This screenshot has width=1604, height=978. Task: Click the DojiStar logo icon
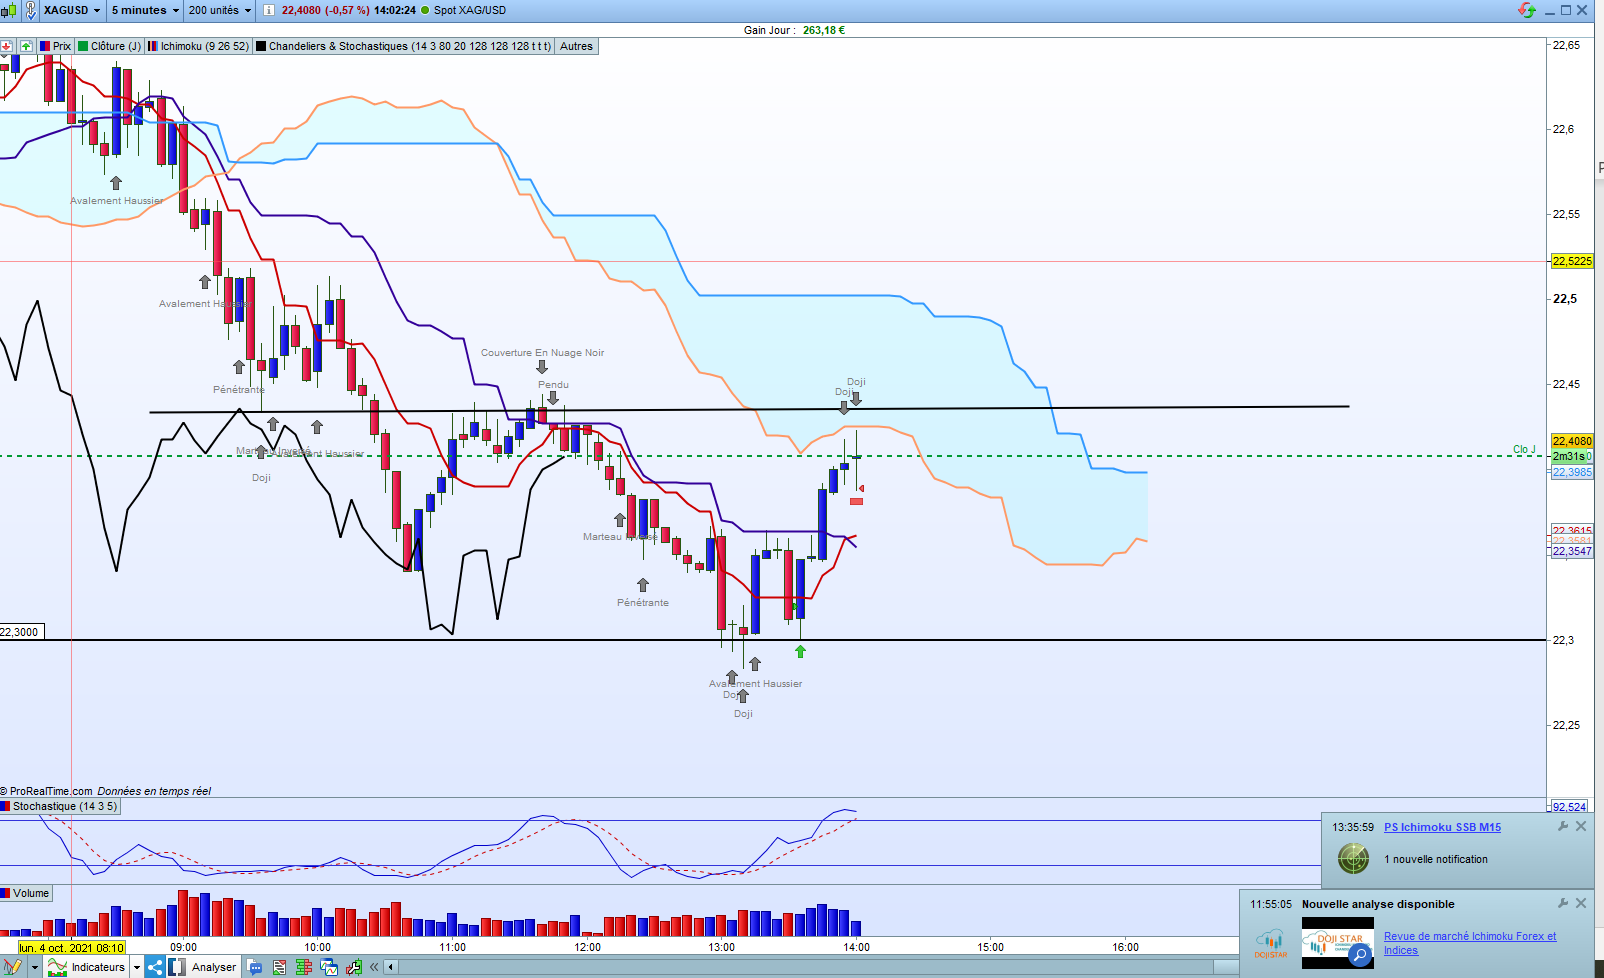1271,943
